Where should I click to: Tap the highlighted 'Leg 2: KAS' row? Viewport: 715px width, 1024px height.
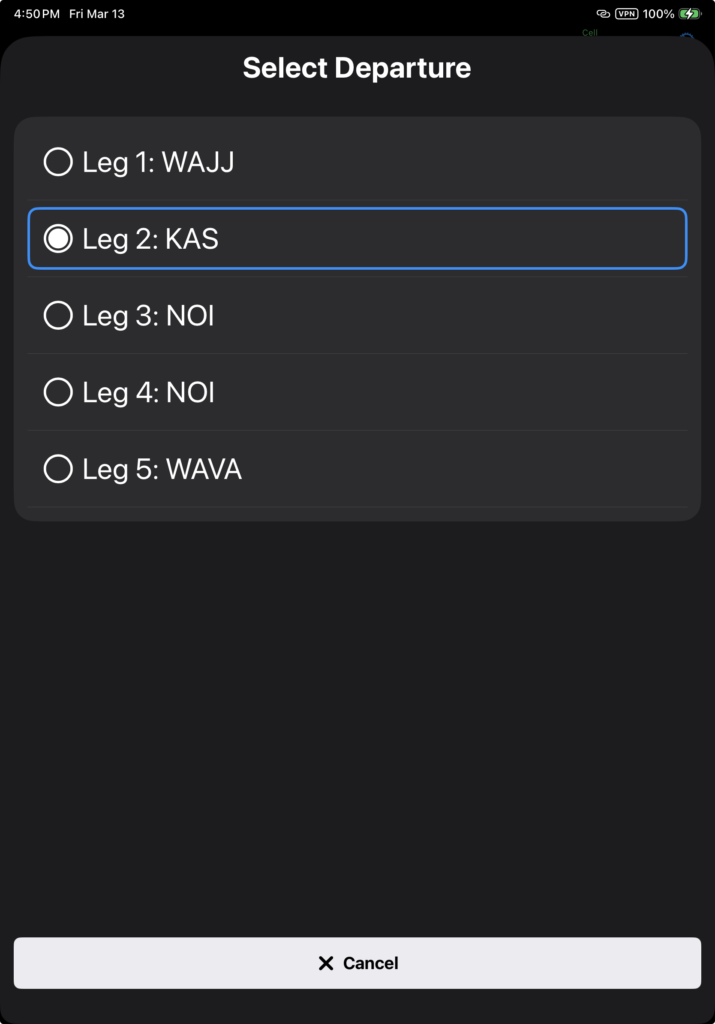click(357, 239)
